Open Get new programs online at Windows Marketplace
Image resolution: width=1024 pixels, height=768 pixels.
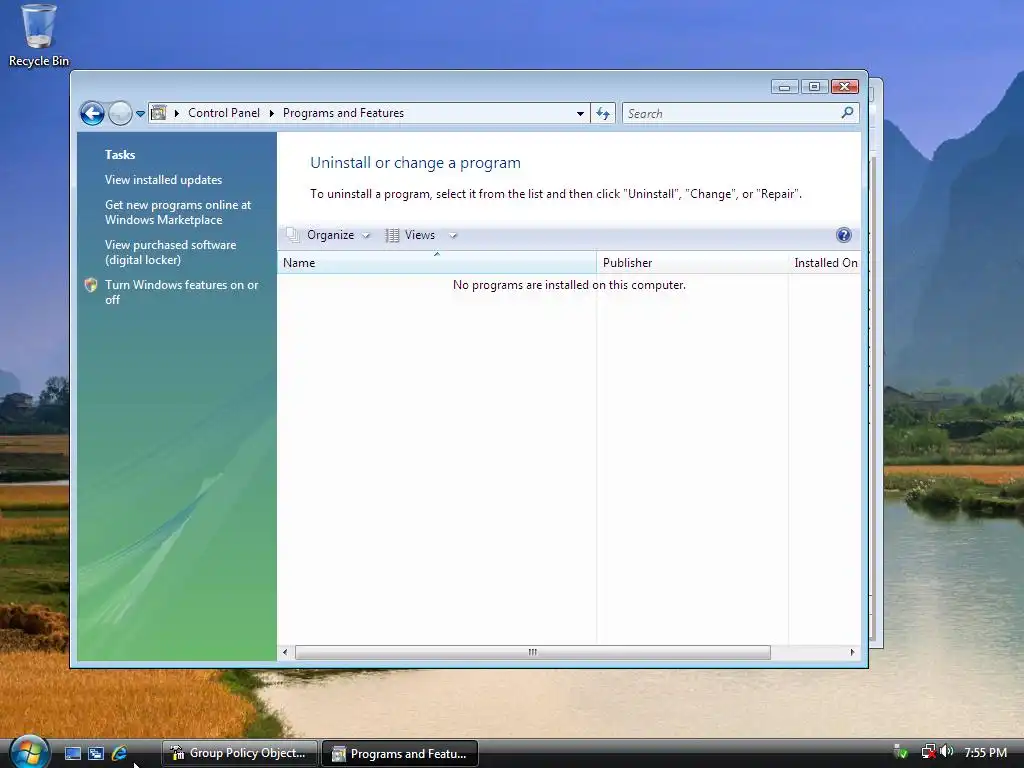178,212
